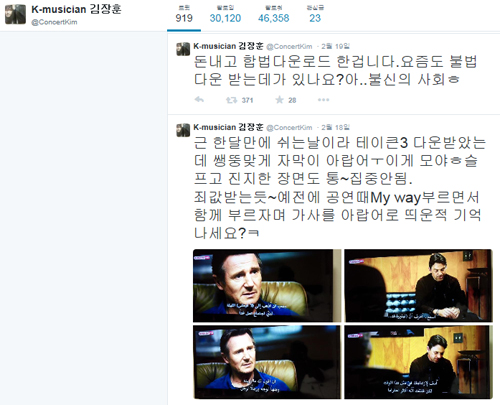The width and height of the screenshot is (500, 405).
Task: Select the Tweets tab showing 919
Action: click(184, 15)
